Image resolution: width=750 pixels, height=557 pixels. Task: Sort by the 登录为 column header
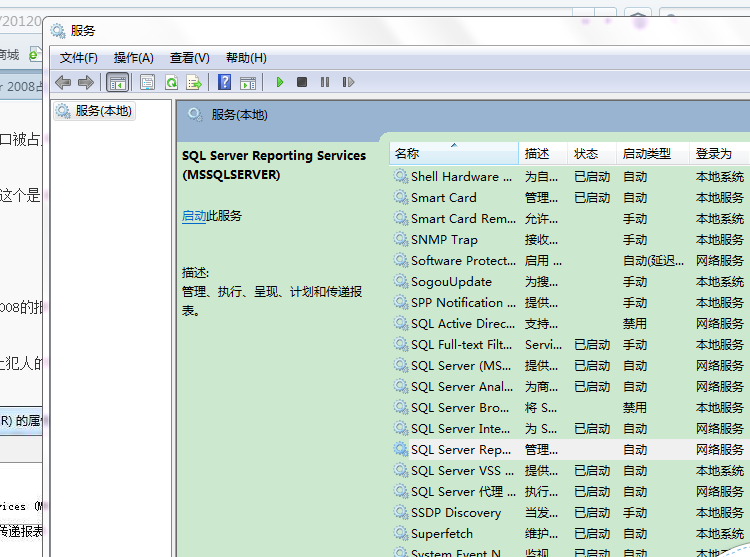719,153
